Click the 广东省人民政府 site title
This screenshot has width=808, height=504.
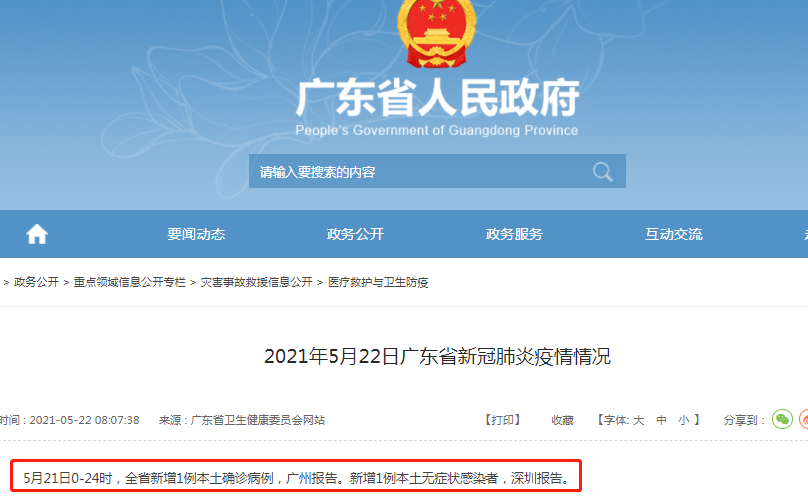[437, 97]
